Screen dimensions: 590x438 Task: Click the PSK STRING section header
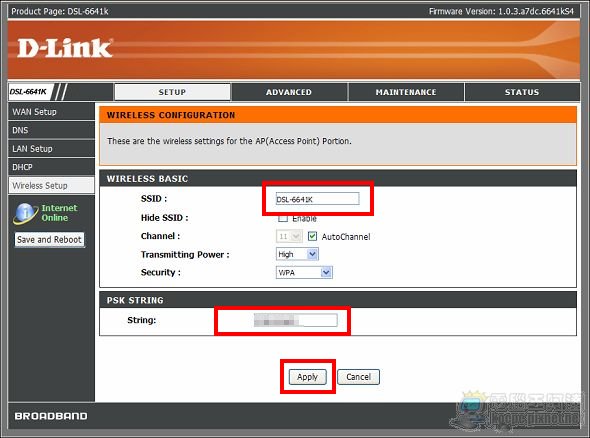coord(135,300)
